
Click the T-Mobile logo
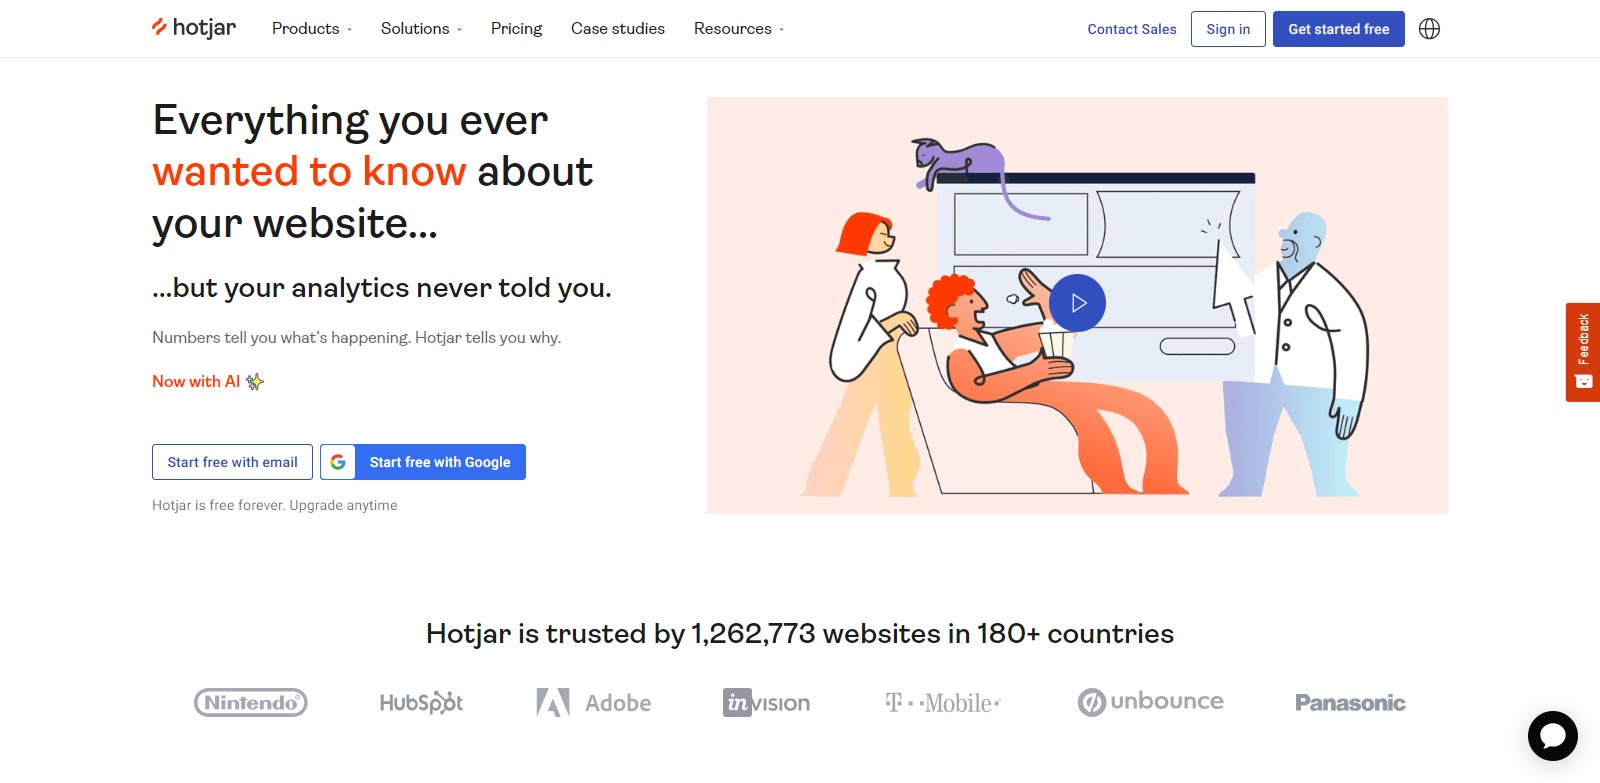coord(943,703)
